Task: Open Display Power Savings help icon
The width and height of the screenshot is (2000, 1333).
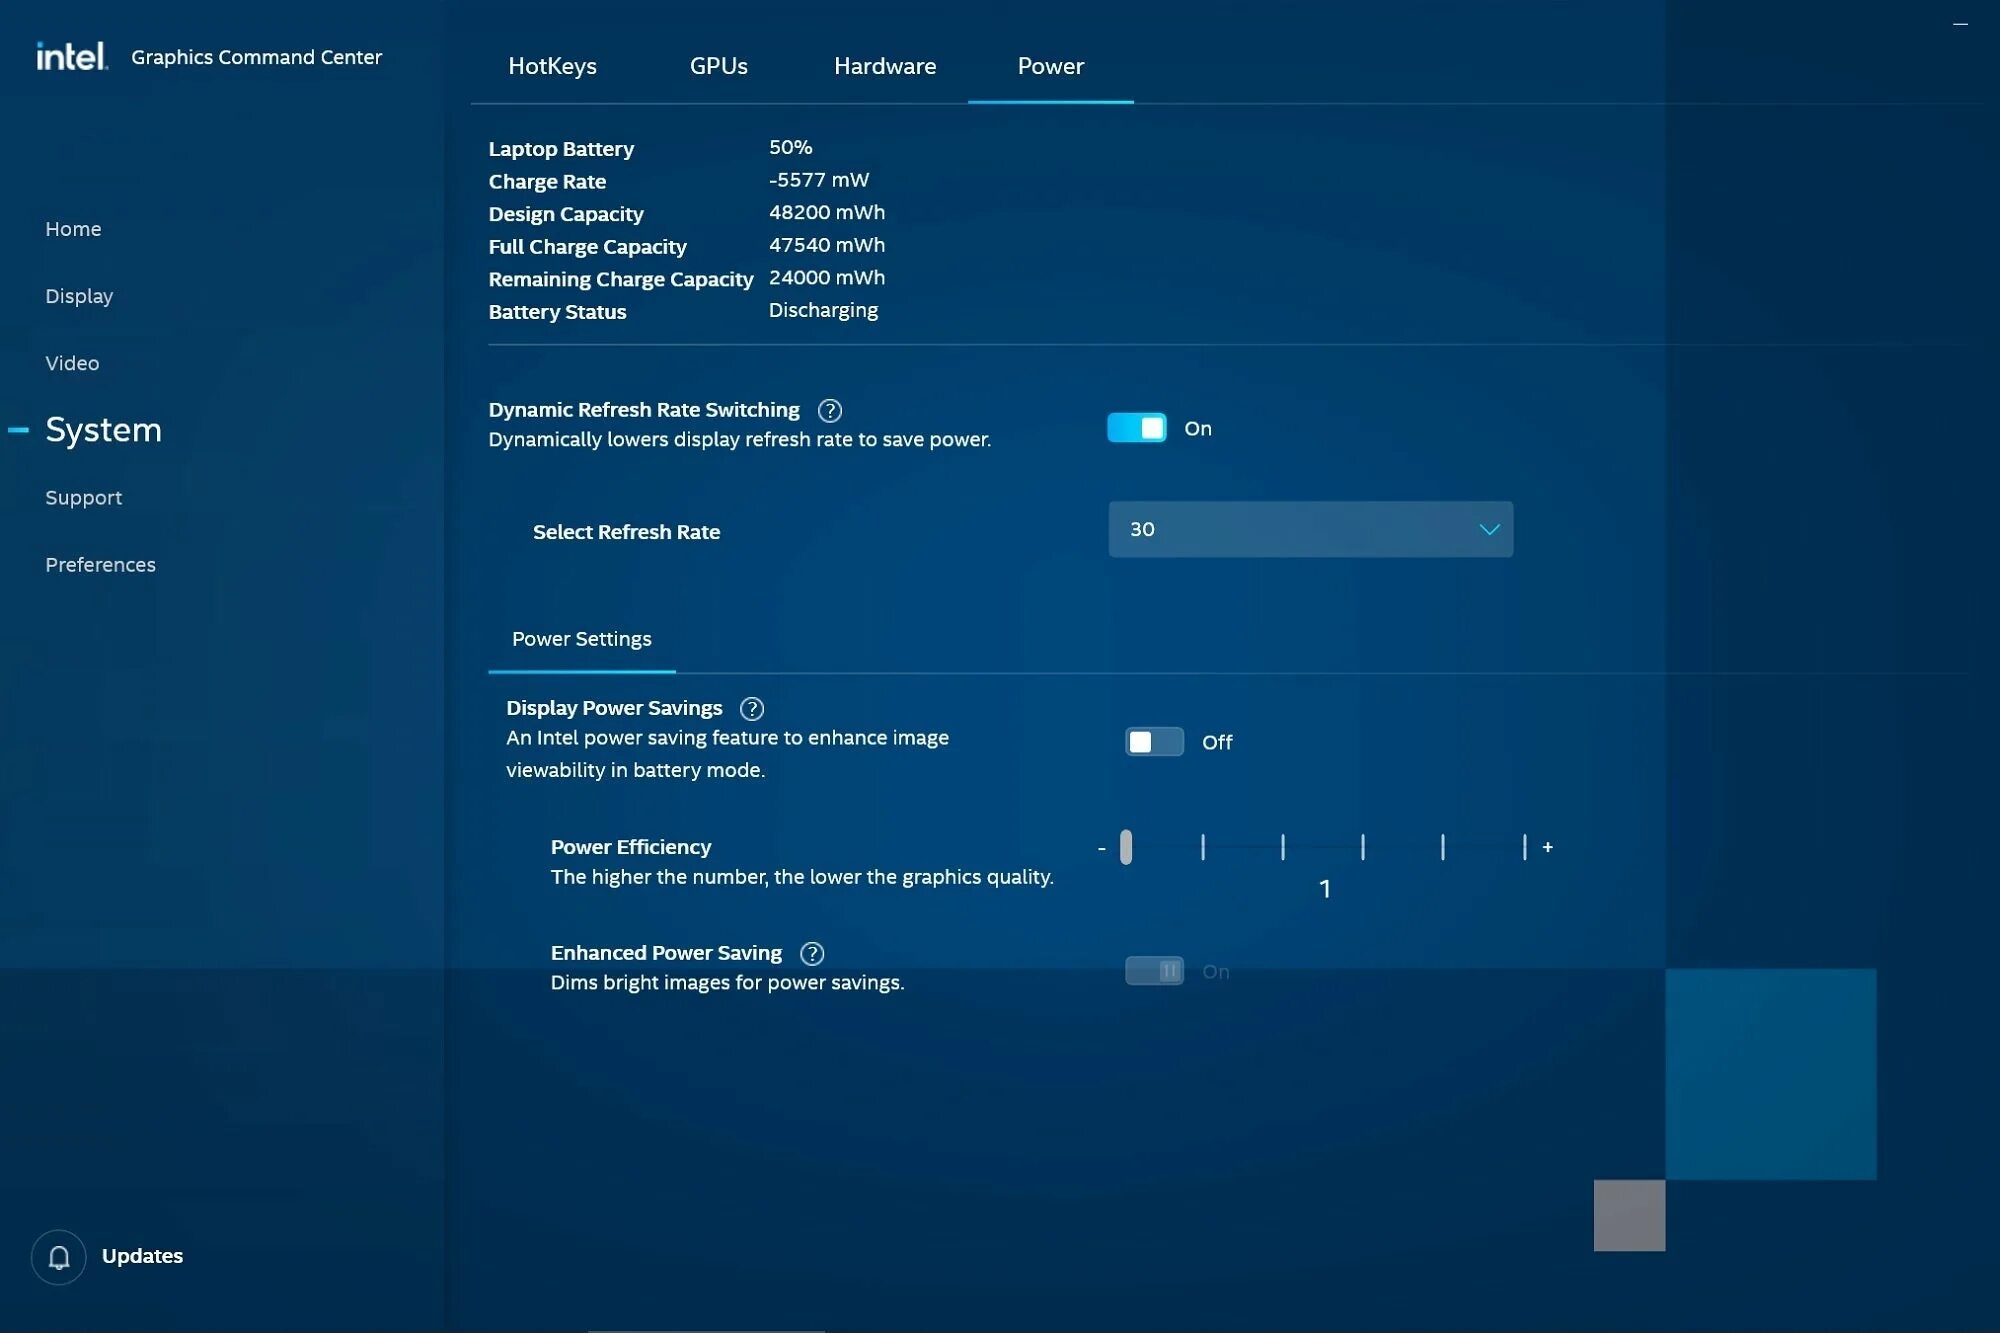Action: pyautogui.click(x=751, y=709)
